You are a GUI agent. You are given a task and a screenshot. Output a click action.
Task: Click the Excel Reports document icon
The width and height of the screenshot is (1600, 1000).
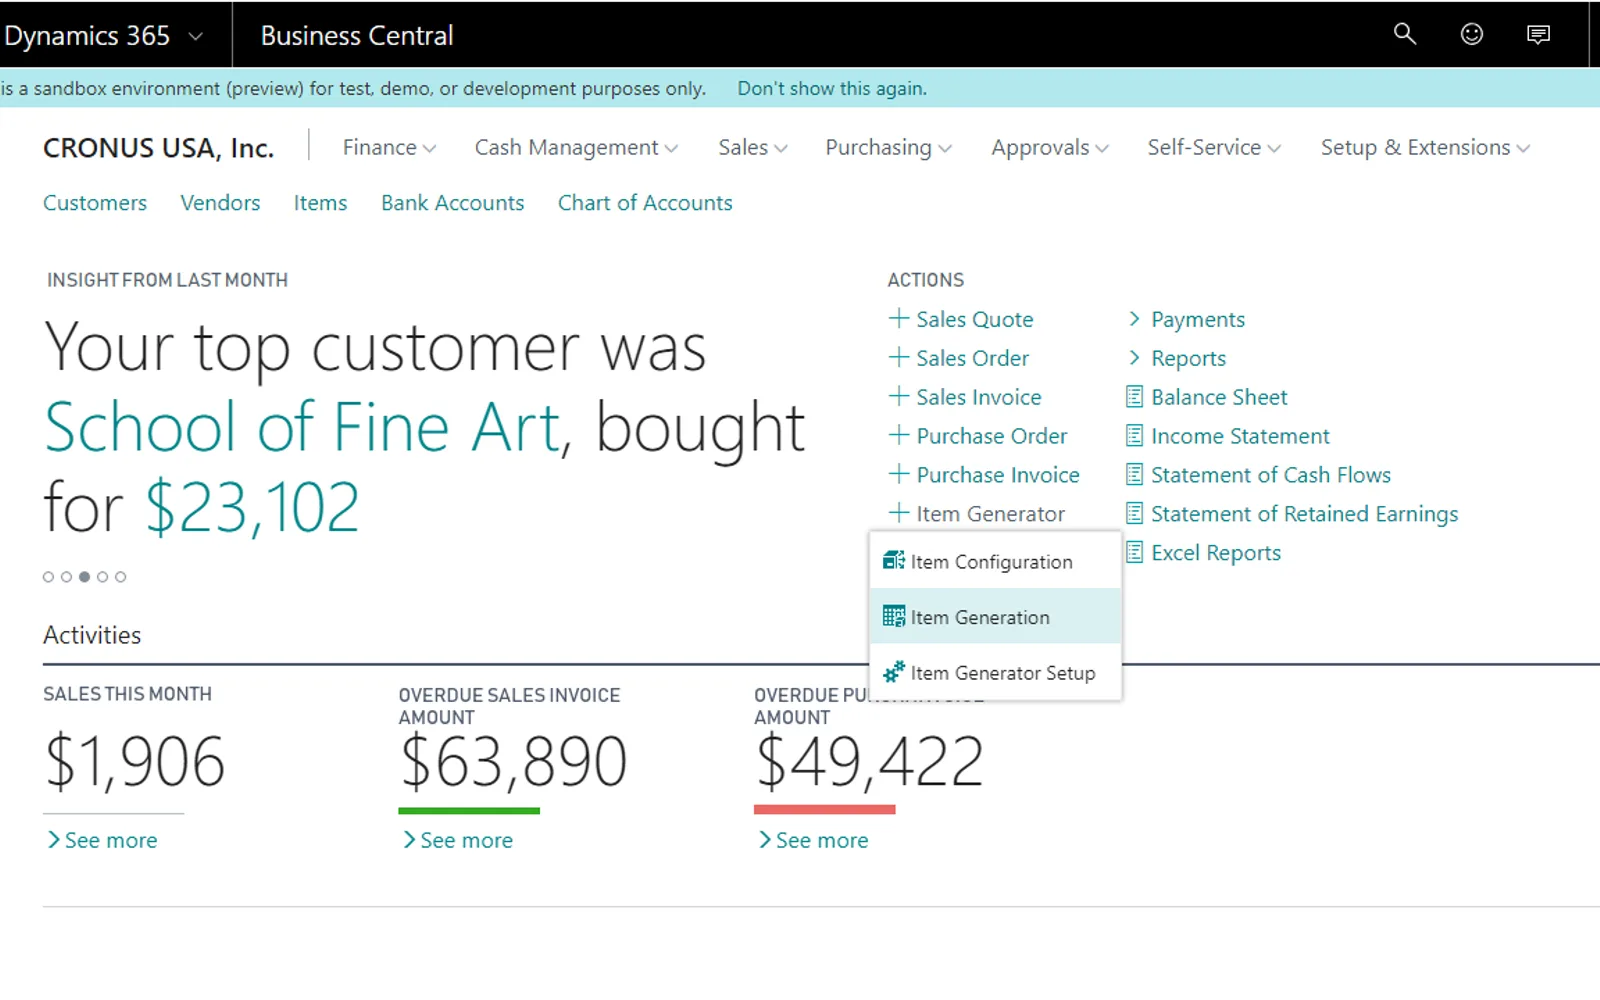1134,552
